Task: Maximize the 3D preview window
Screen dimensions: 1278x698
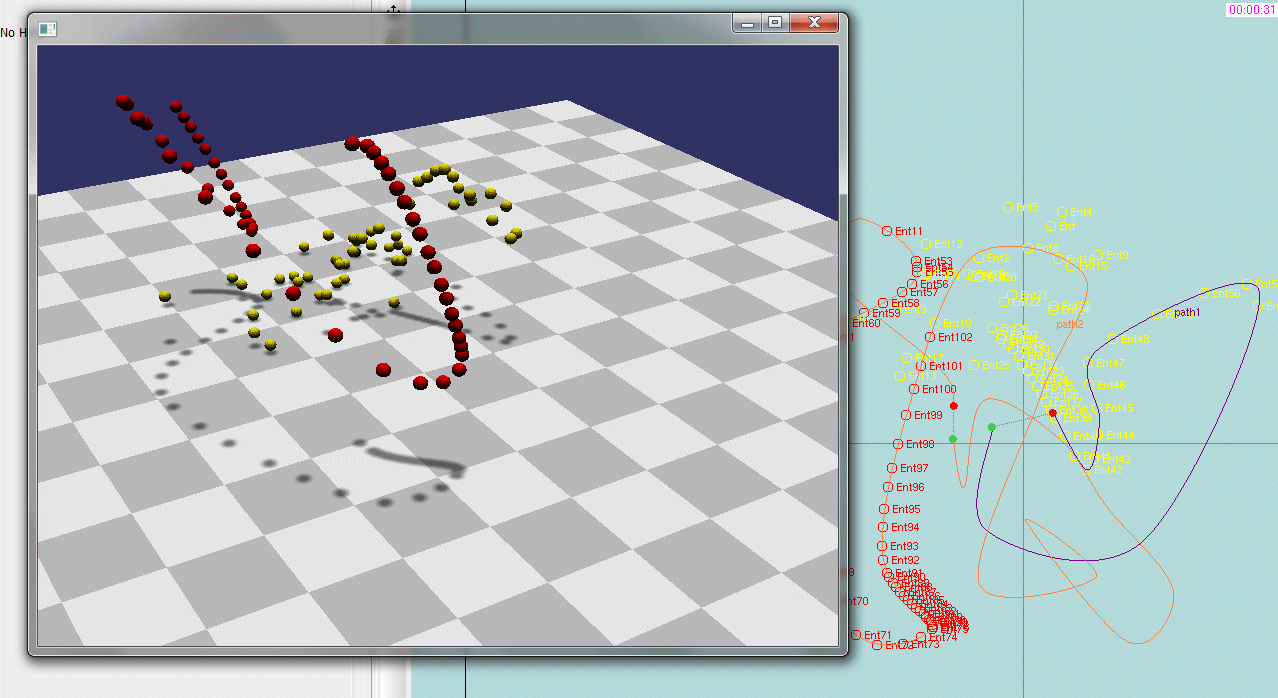Action: (x=774, y=23)
